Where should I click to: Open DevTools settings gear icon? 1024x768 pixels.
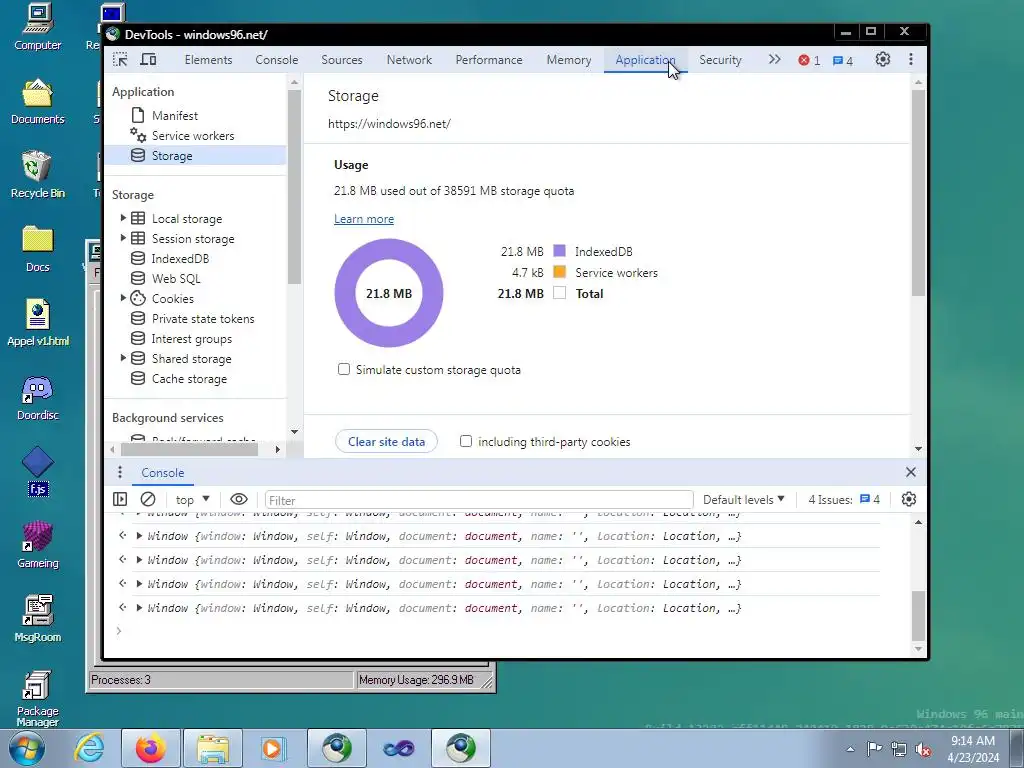pos(882,59)
